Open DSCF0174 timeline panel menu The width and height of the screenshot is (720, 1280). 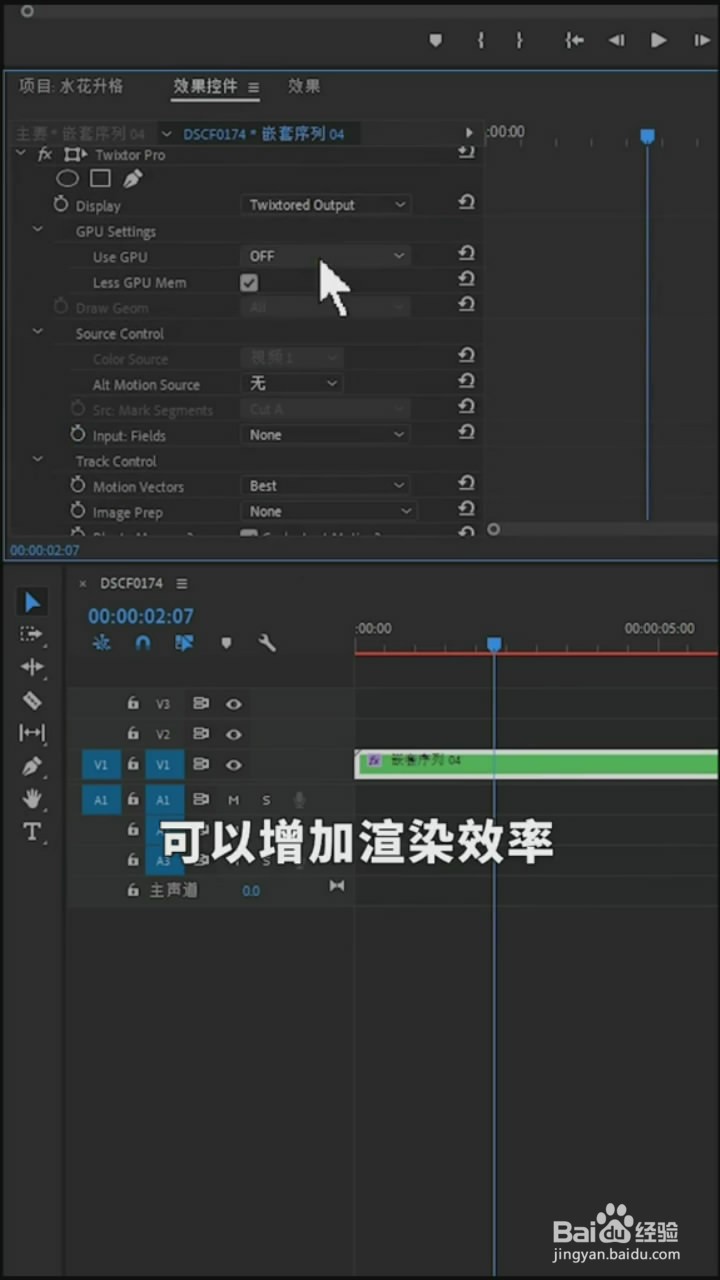pos(182,583)
